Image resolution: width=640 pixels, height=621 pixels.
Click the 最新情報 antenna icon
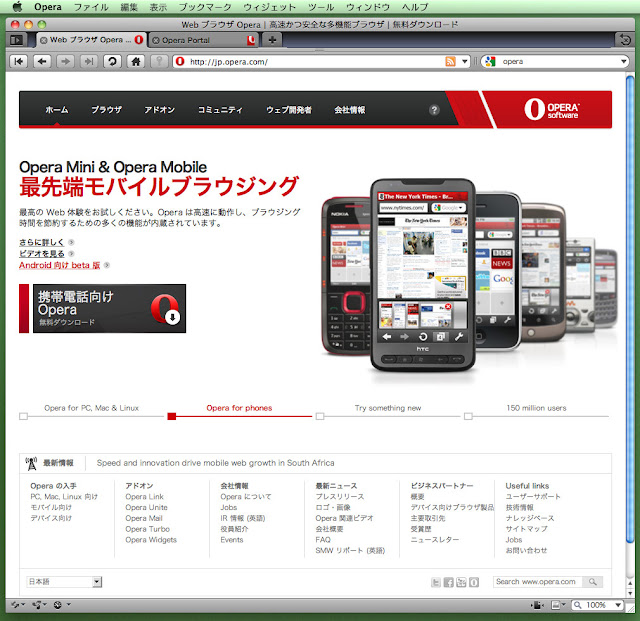(31, 463)
